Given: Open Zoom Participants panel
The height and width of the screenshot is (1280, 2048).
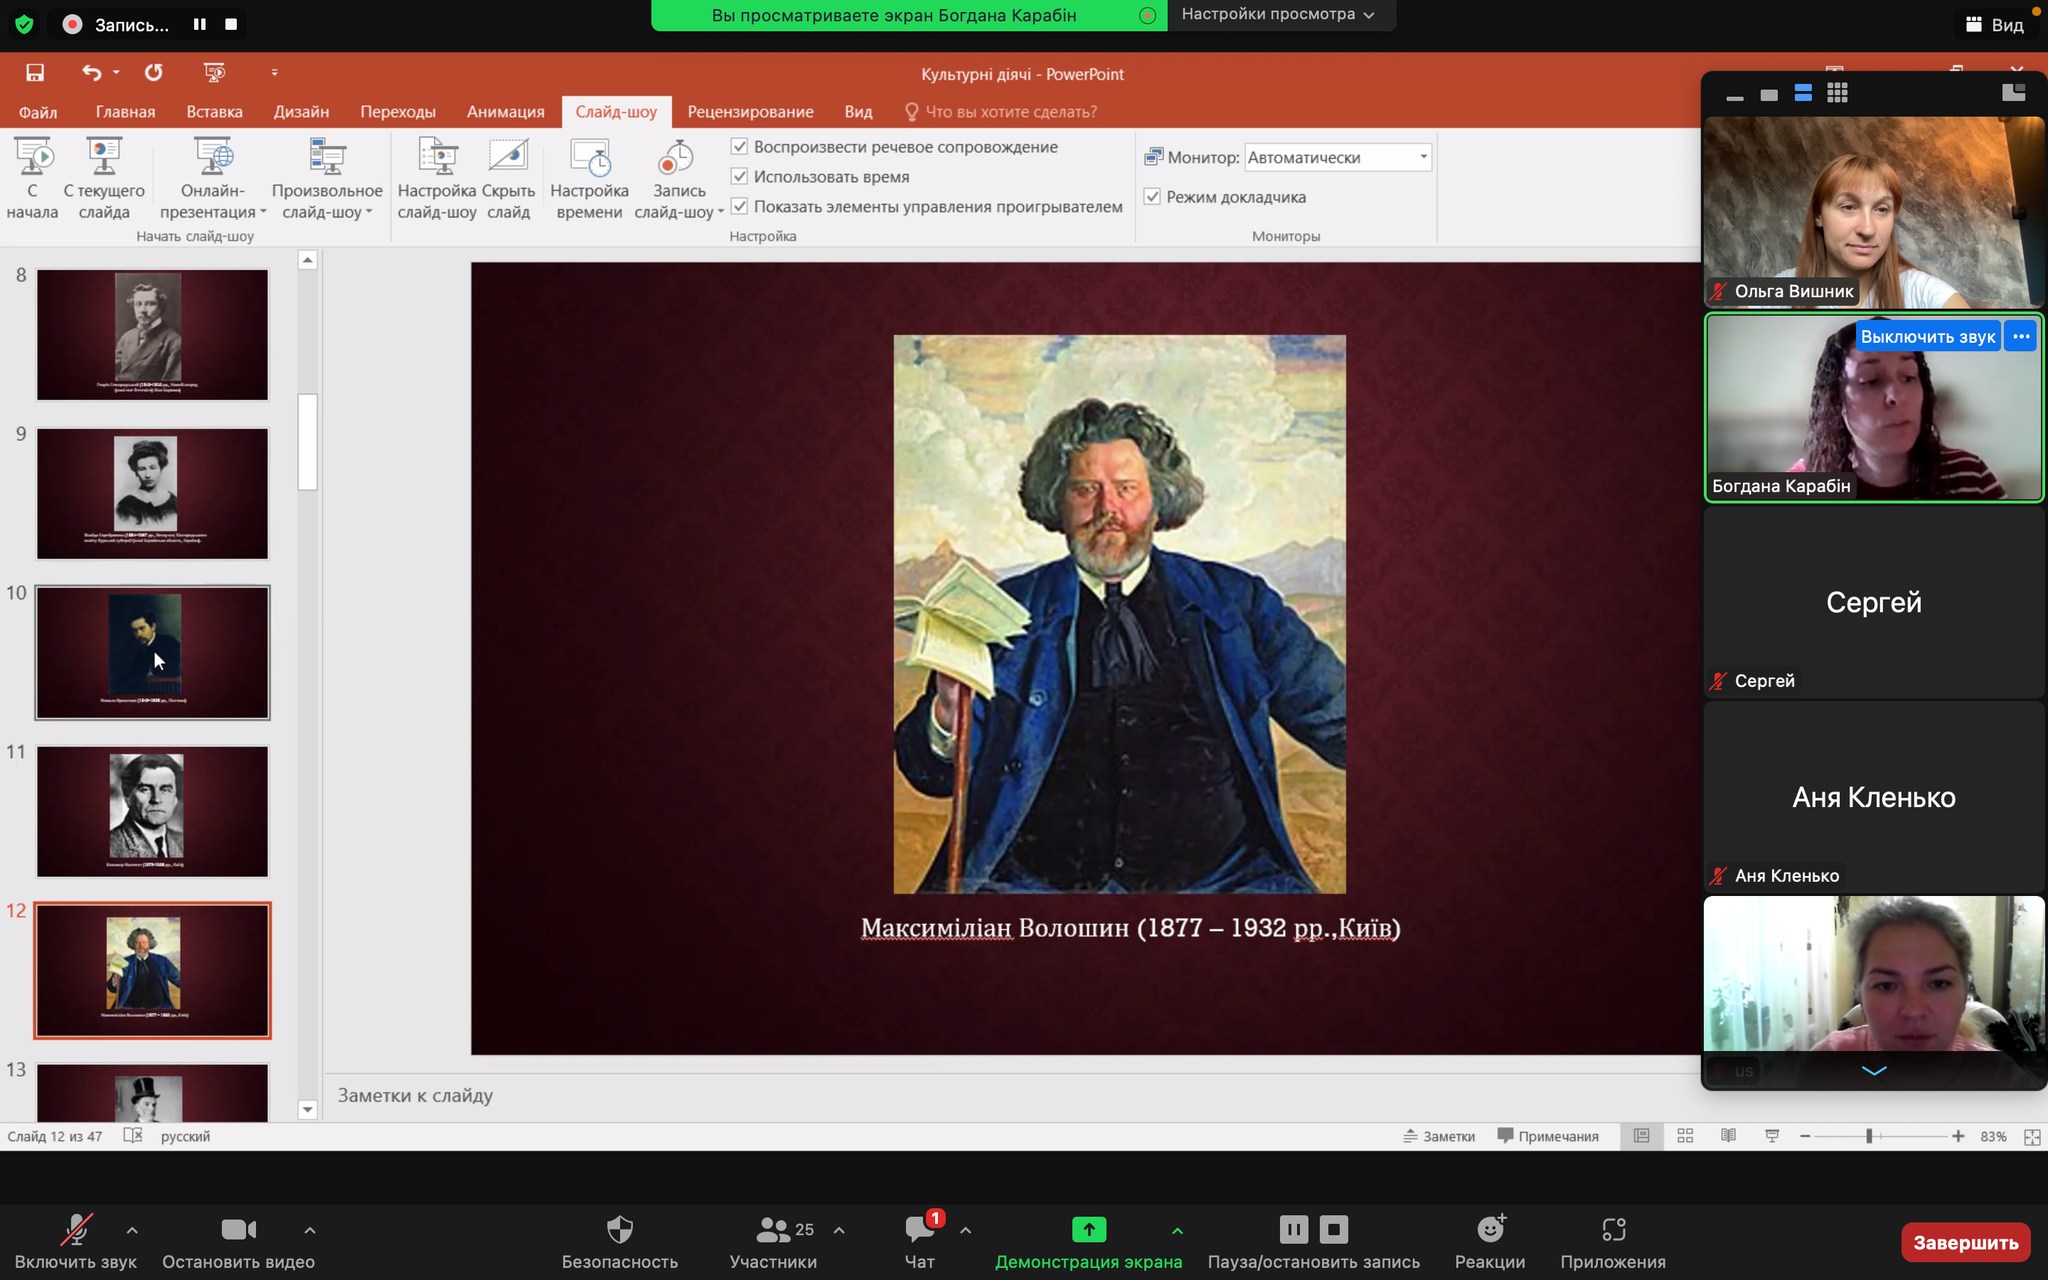Looking at the screenshot, I should [773, 1242].
